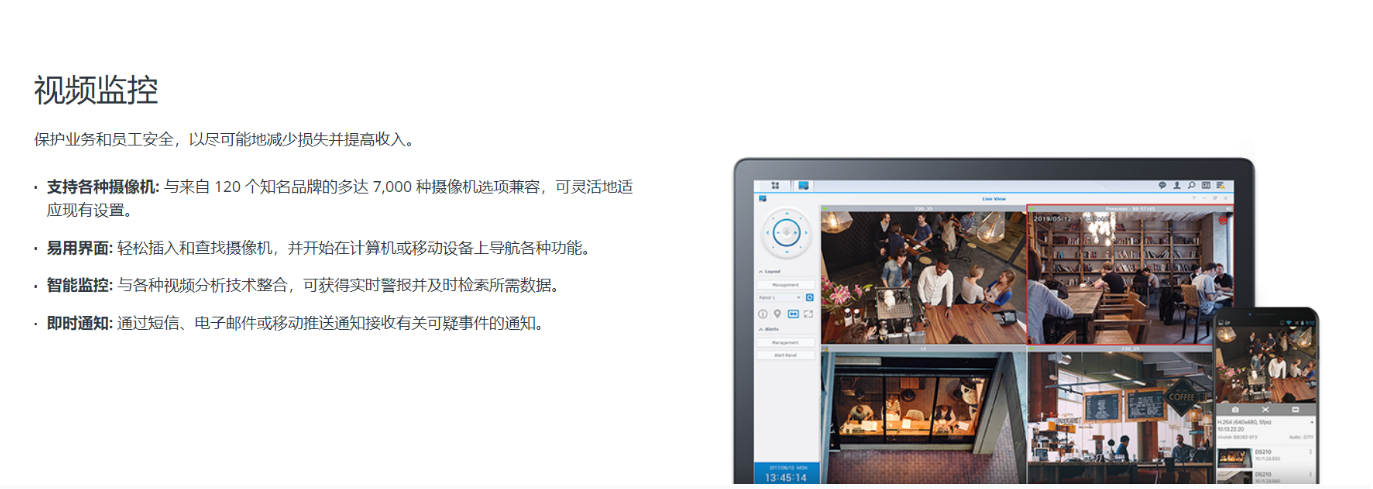Tap the snapshot camera icon on phone
The image size is (1373, 489).
click(x=1235, y=410)
